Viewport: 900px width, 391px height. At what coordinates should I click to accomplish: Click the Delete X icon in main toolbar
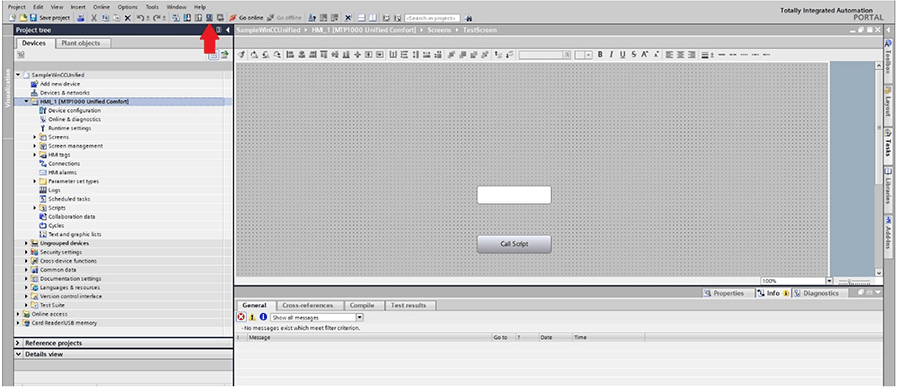tap(127, 18)
